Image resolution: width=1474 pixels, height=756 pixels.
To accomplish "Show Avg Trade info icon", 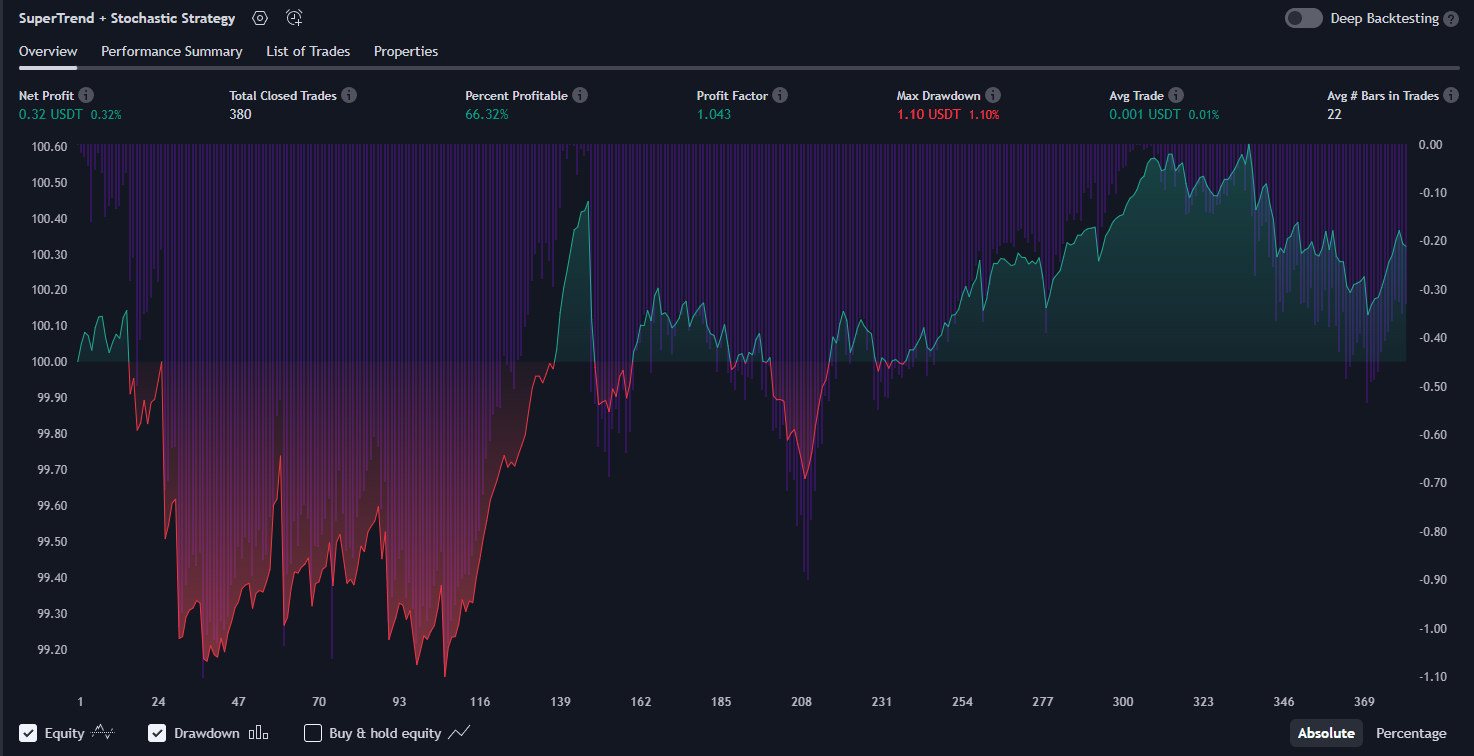I will pos(1176,95).
